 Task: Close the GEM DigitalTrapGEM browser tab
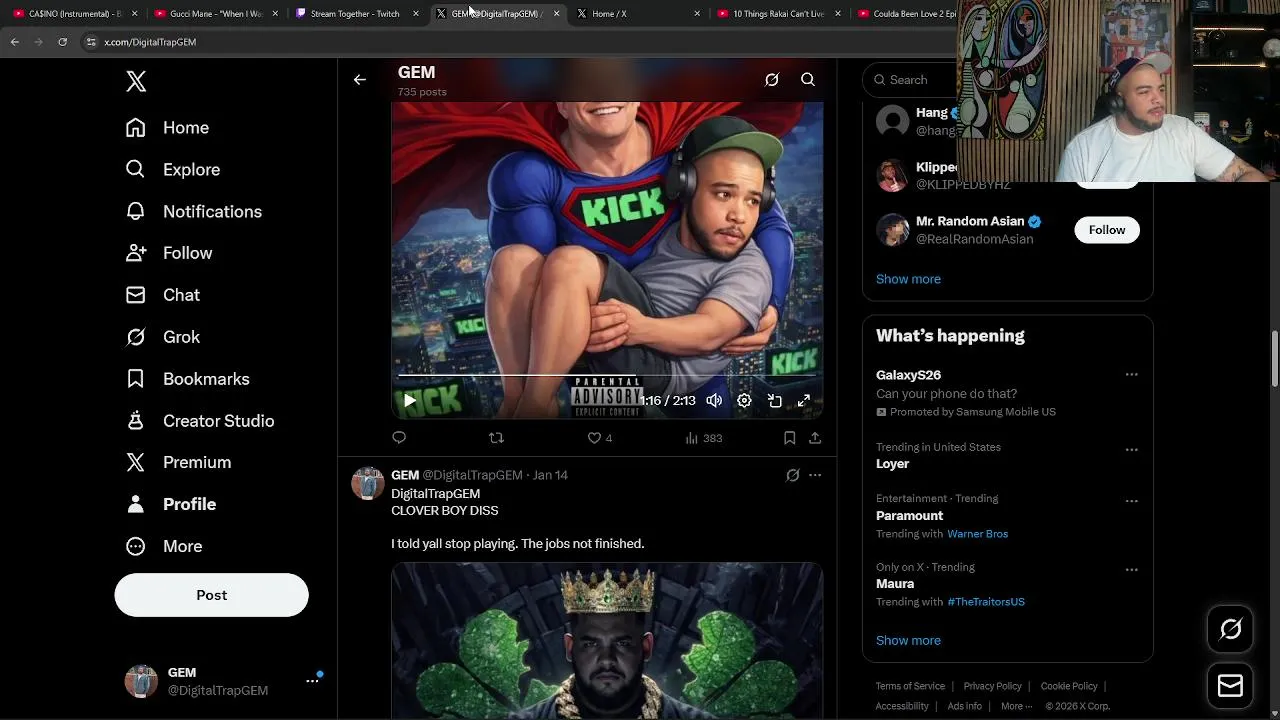tap(556, 14)
